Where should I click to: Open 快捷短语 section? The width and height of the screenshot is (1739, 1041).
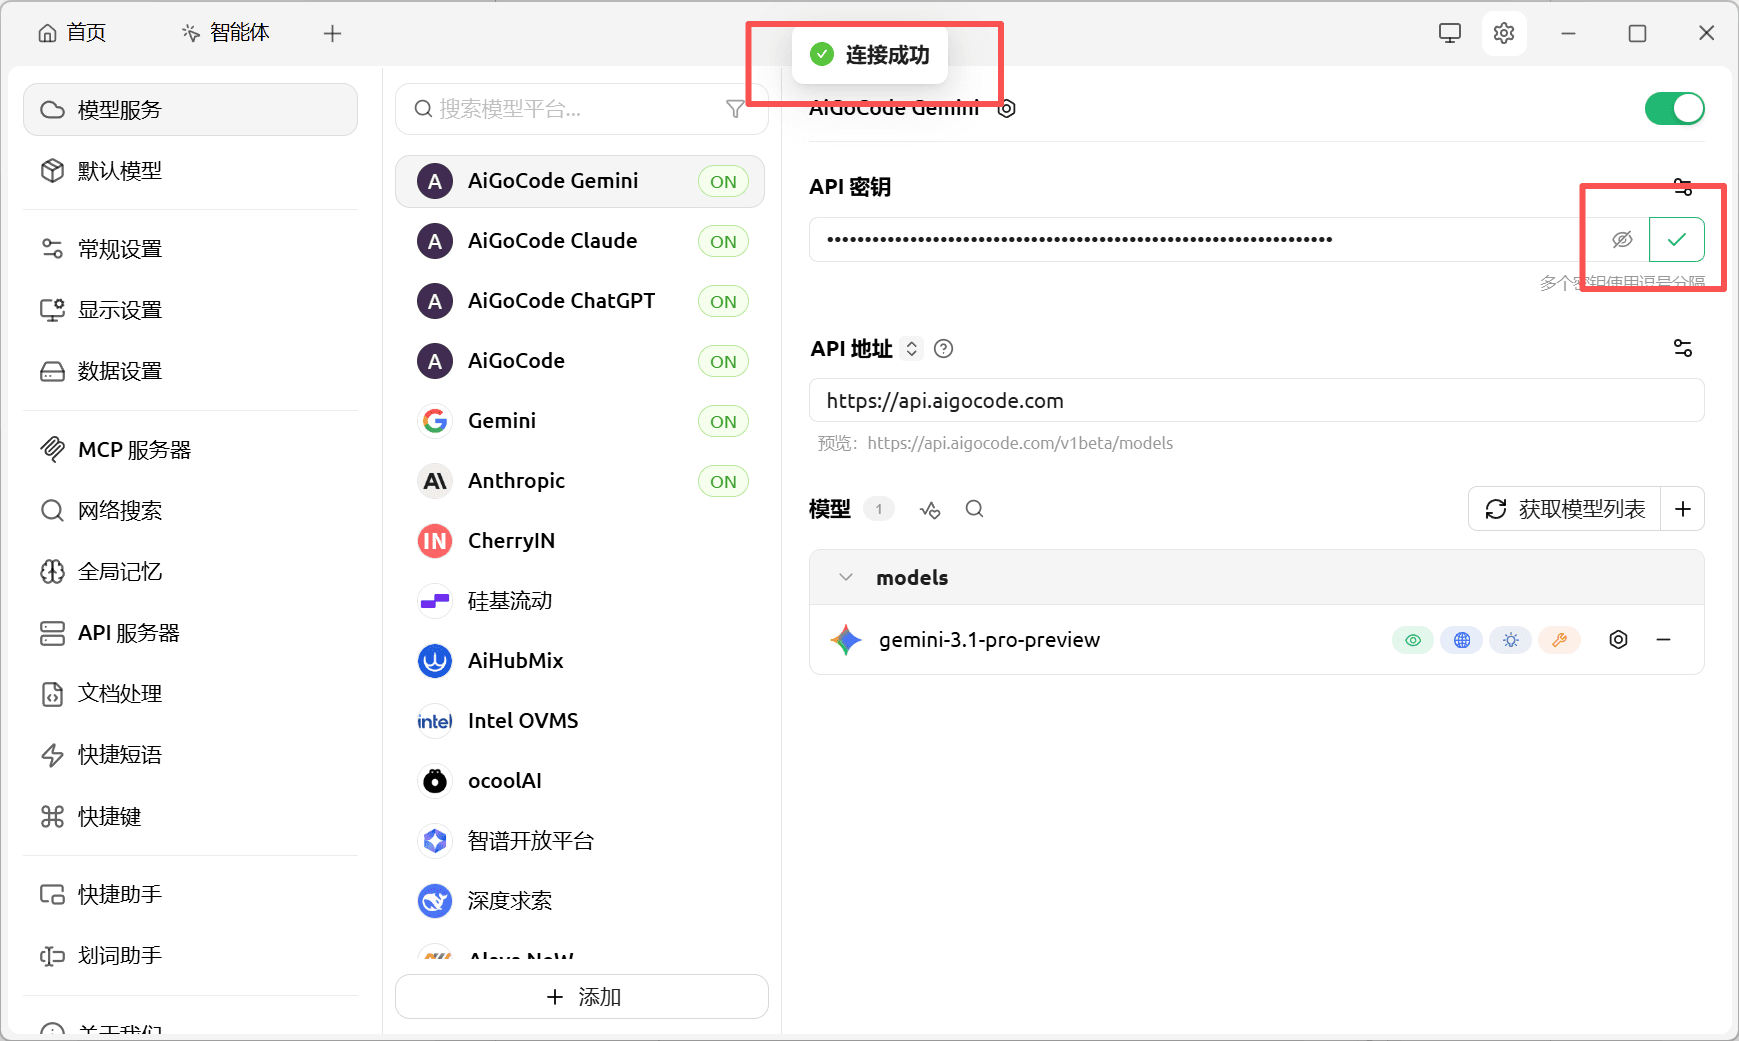(x=190, y=755)
